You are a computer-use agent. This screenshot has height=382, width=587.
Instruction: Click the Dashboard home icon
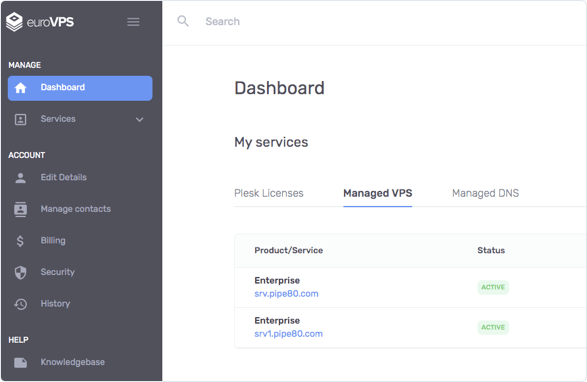coord(20,88)
